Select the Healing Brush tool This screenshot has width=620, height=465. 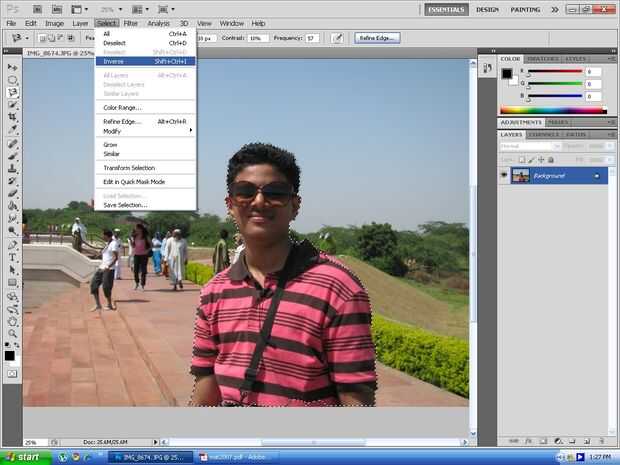12,144
